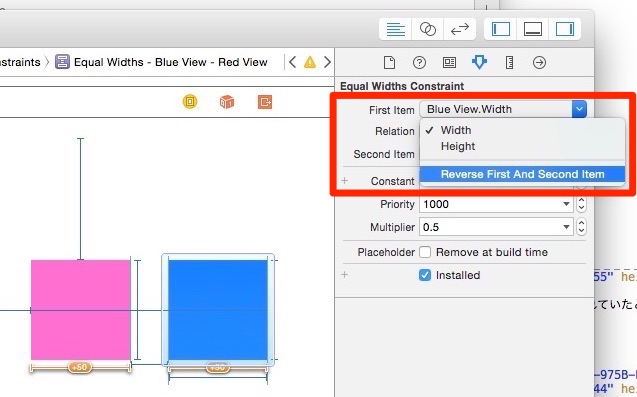Go to next issue arrow
This screenshot has width=637, height=397.
[327, 62]
